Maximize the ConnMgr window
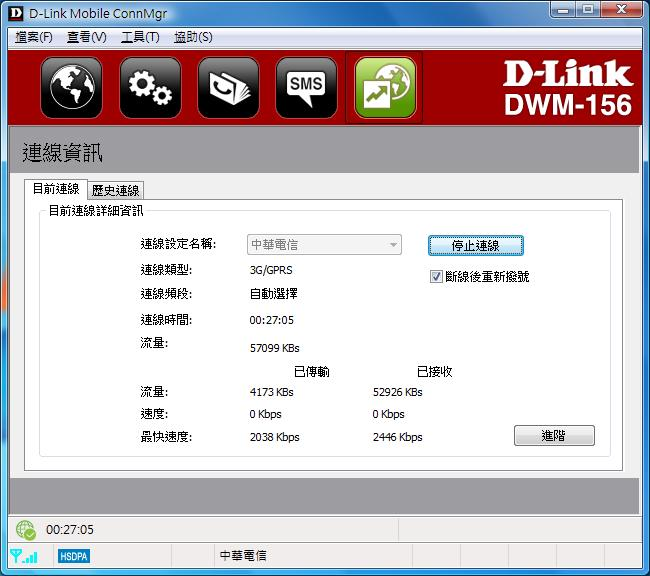The image size is (650, 576). (588, 10)
